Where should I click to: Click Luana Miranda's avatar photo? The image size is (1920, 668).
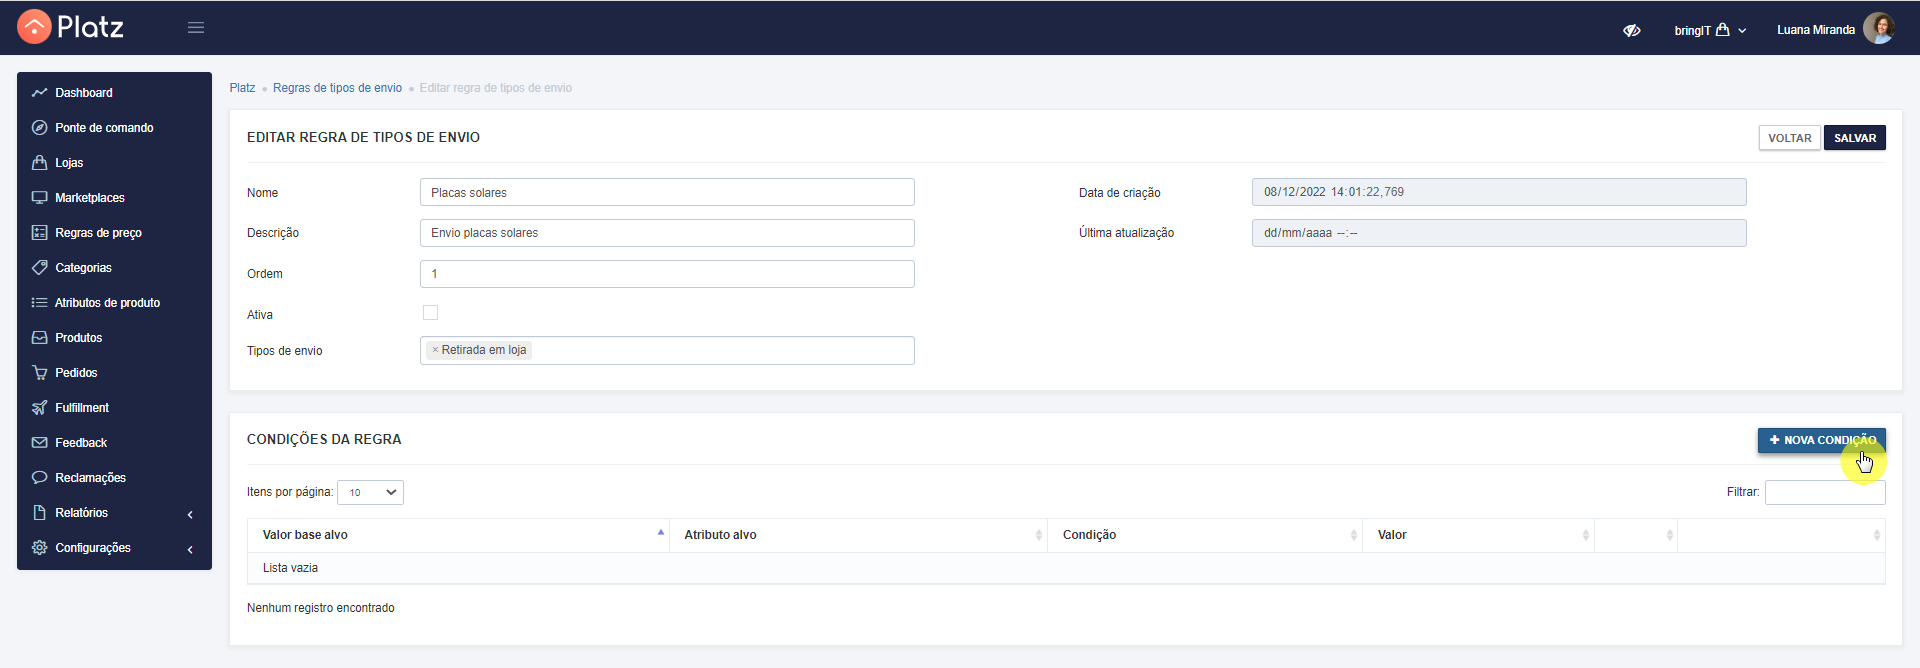pyautogui.click(x=1879, y=28)
